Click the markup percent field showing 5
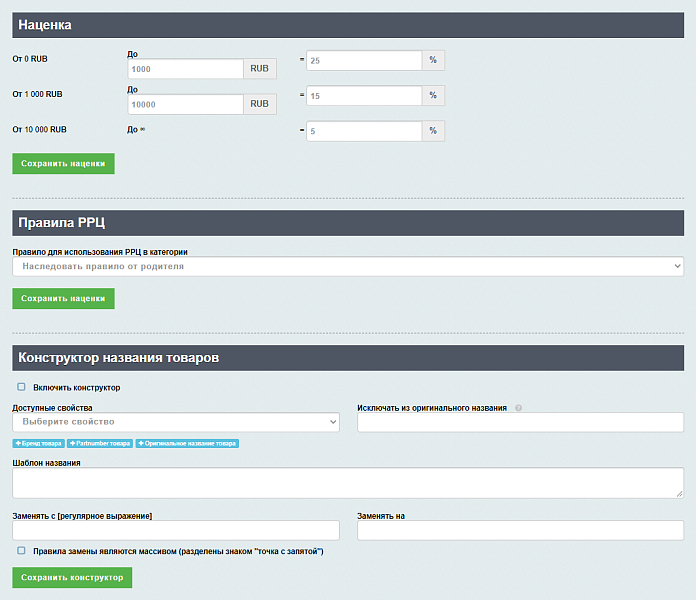Viewport: 696px width, 600px height. (x=364, y=131)
